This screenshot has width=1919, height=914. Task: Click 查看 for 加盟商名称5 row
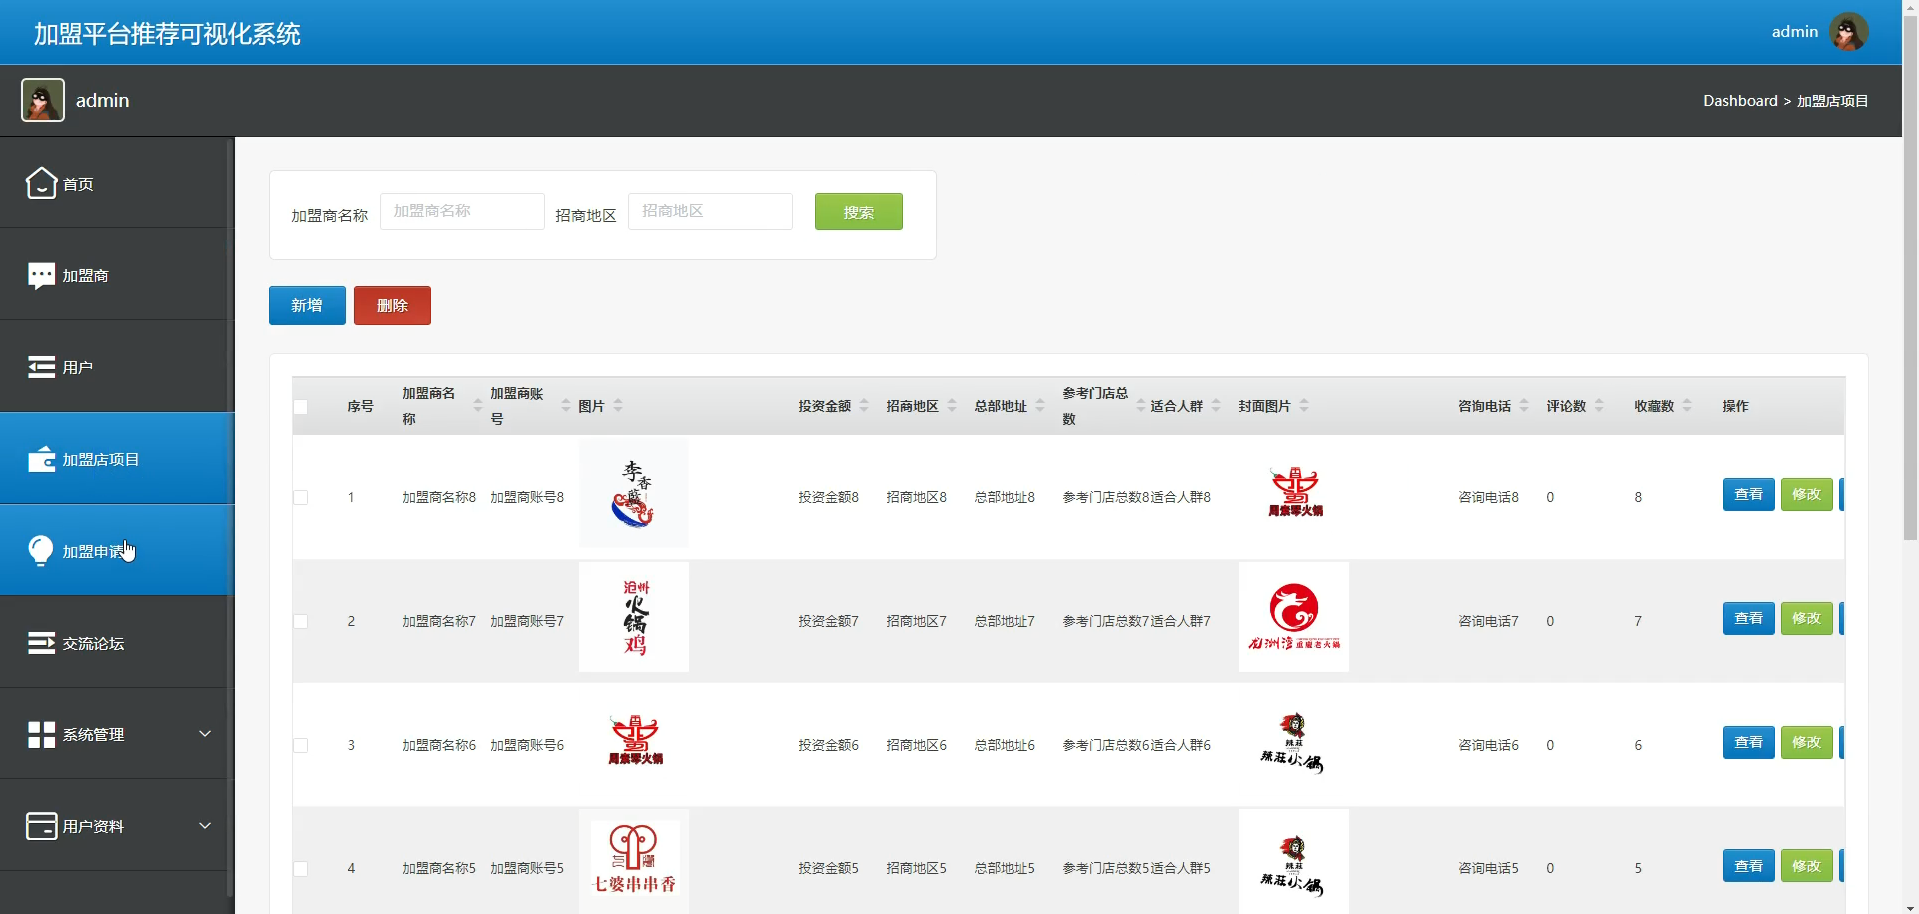coord(1748,866)
